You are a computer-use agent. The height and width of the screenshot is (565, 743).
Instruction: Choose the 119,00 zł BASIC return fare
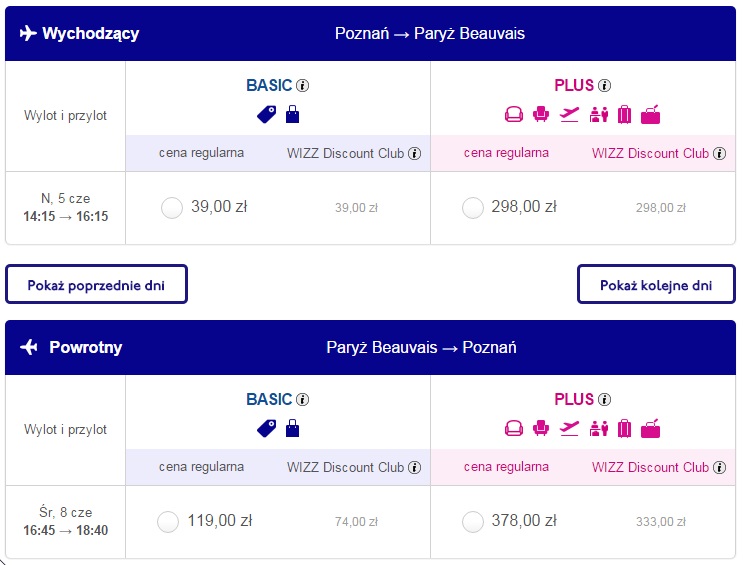click(x=169, y=521)
